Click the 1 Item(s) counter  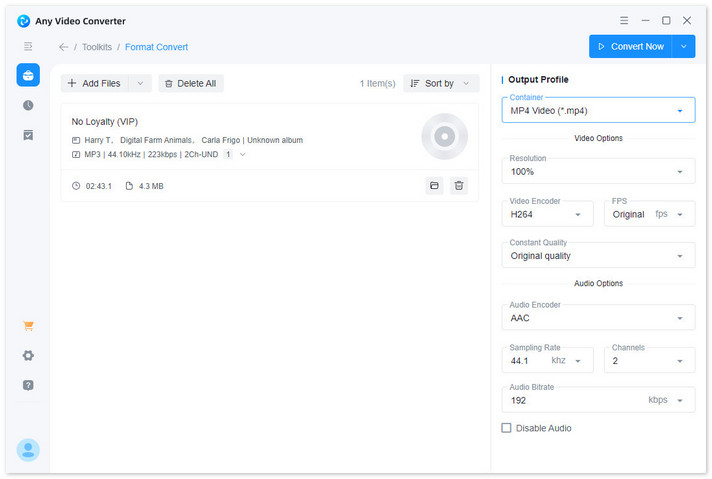(x=377, y=84)
